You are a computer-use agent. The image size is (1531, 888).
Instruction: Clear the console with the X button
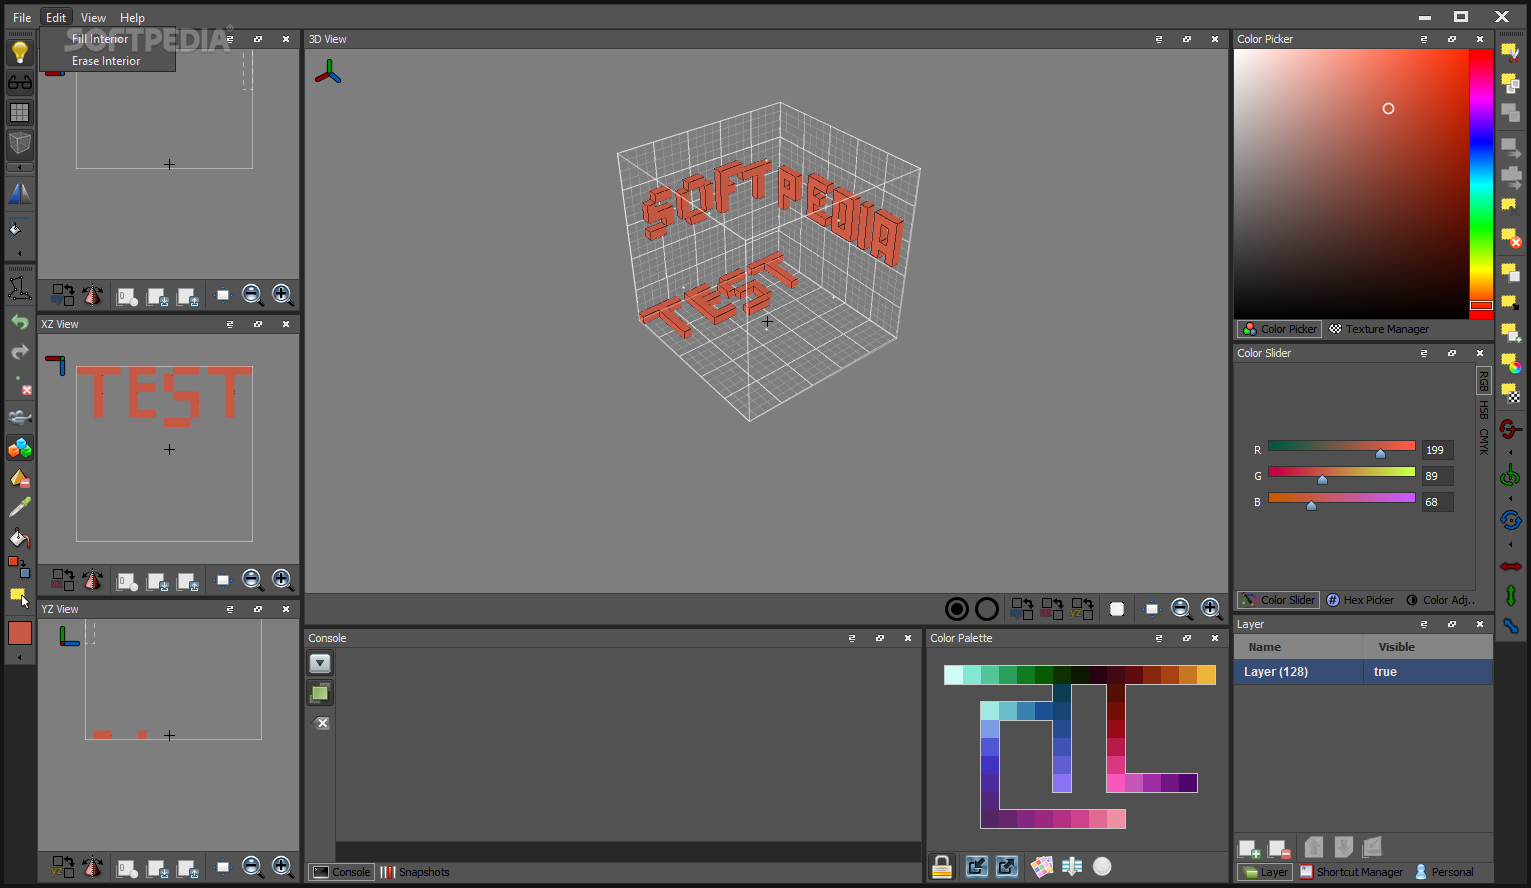click(x=322, y=723)
